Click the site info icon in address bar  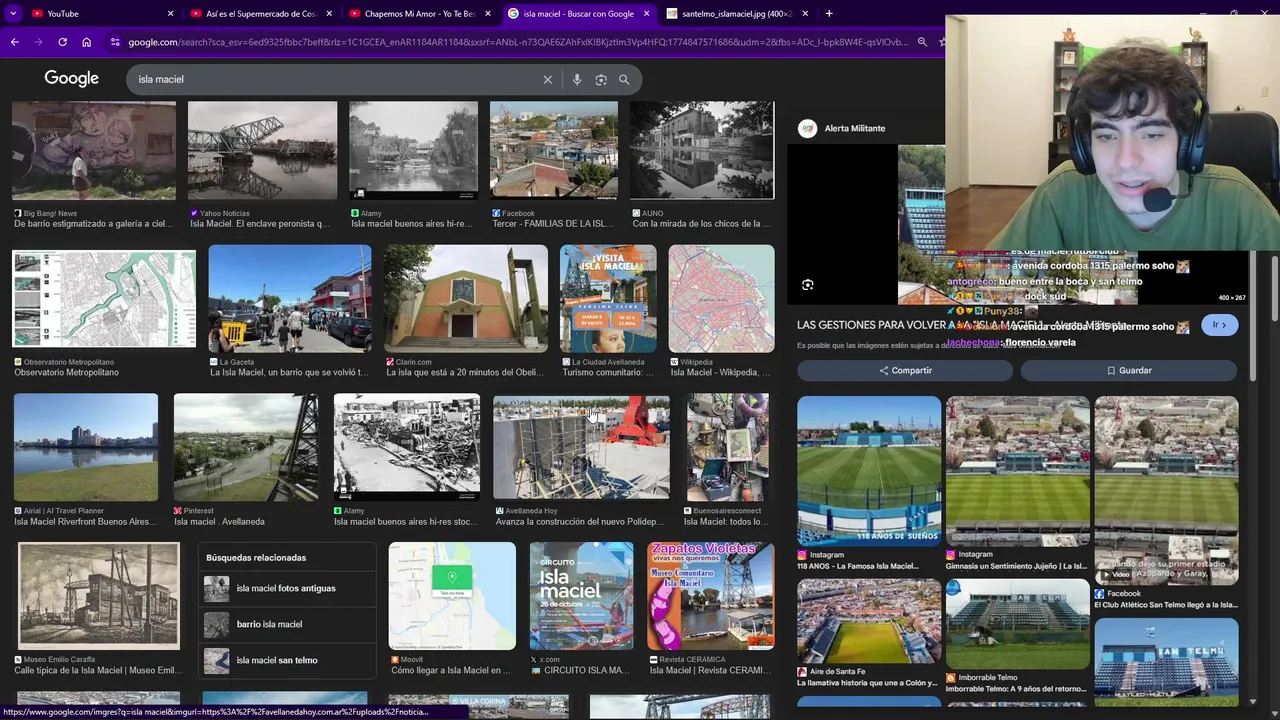pos(115,42)
